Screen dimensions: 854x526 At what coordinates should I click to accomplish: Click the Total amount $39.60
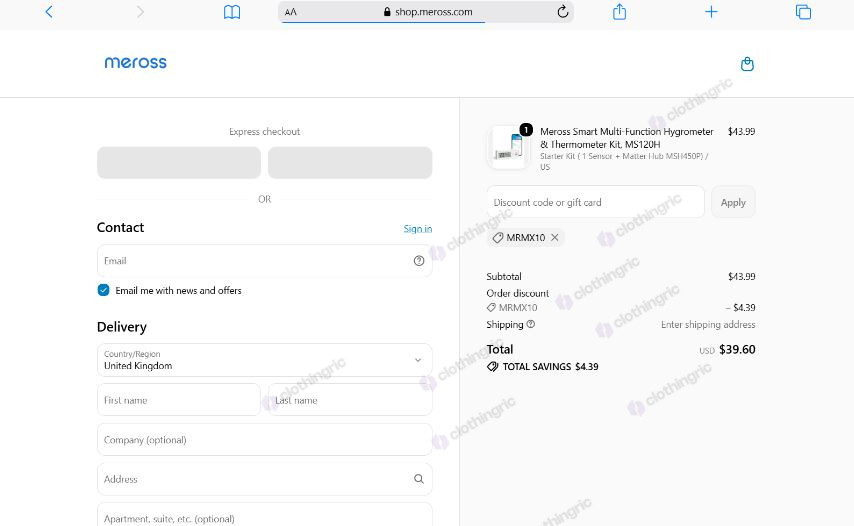click(x=737, y=350)
